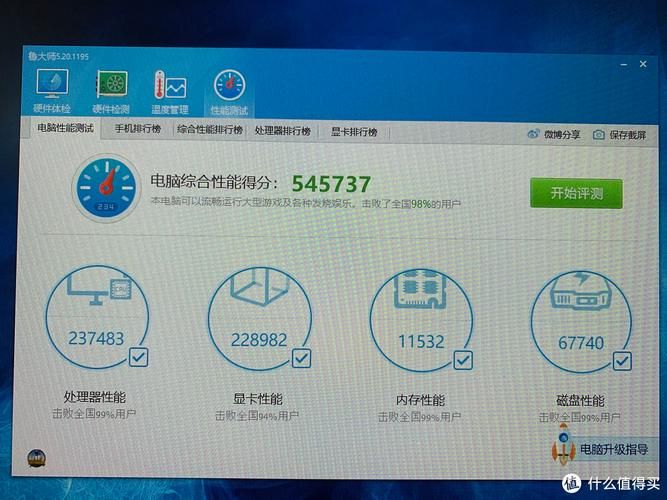Click the large speedometer gauge icon
Screen dimensions: 667x500
106,188
